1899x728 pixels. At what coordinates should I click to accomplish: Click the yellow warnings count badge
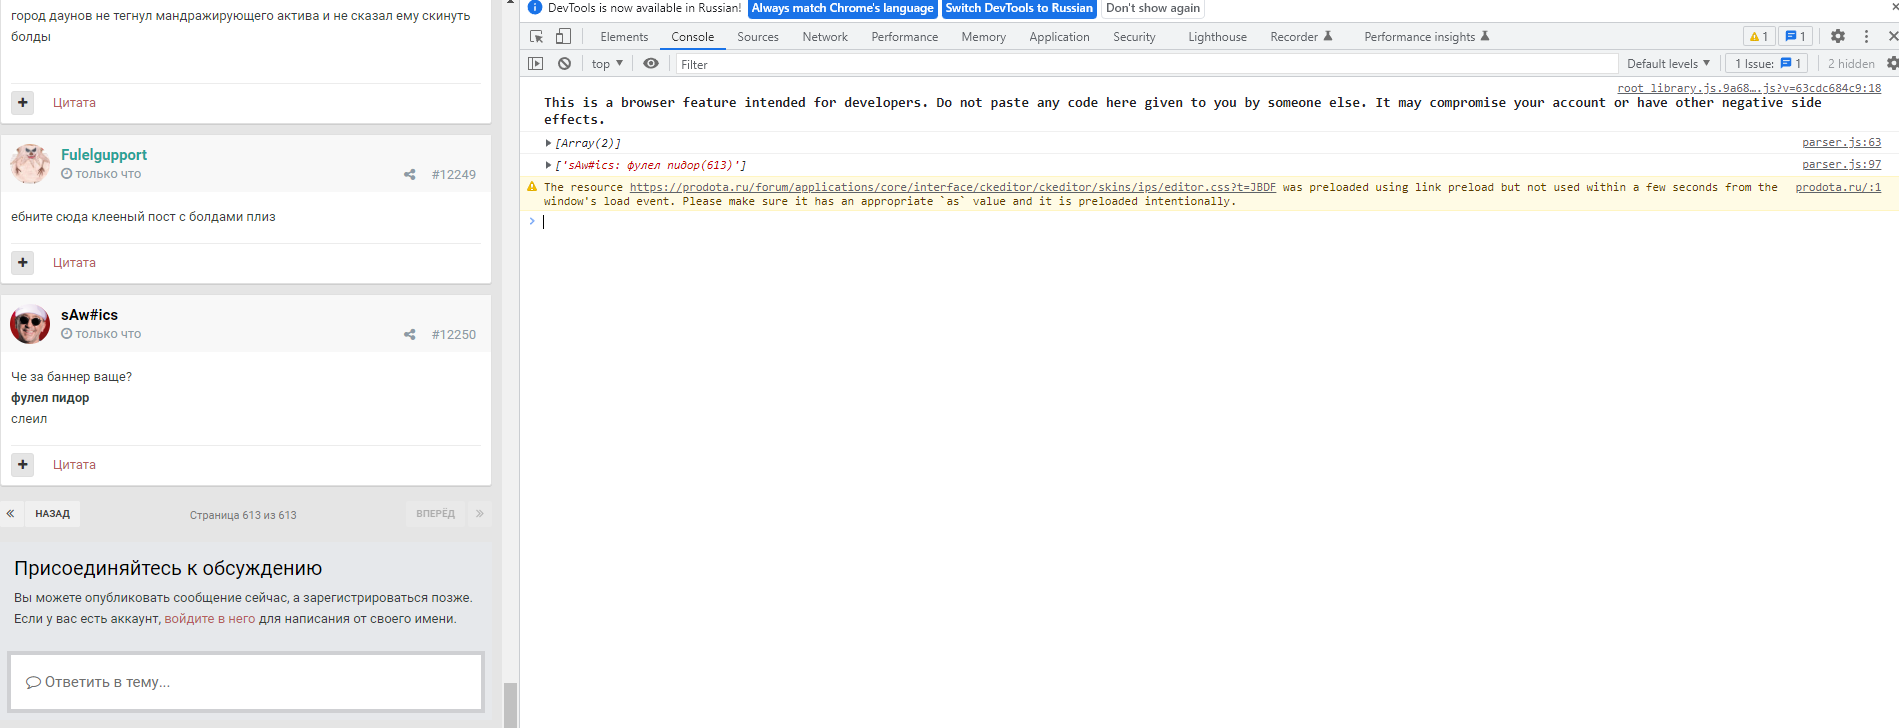point(1758,37)
